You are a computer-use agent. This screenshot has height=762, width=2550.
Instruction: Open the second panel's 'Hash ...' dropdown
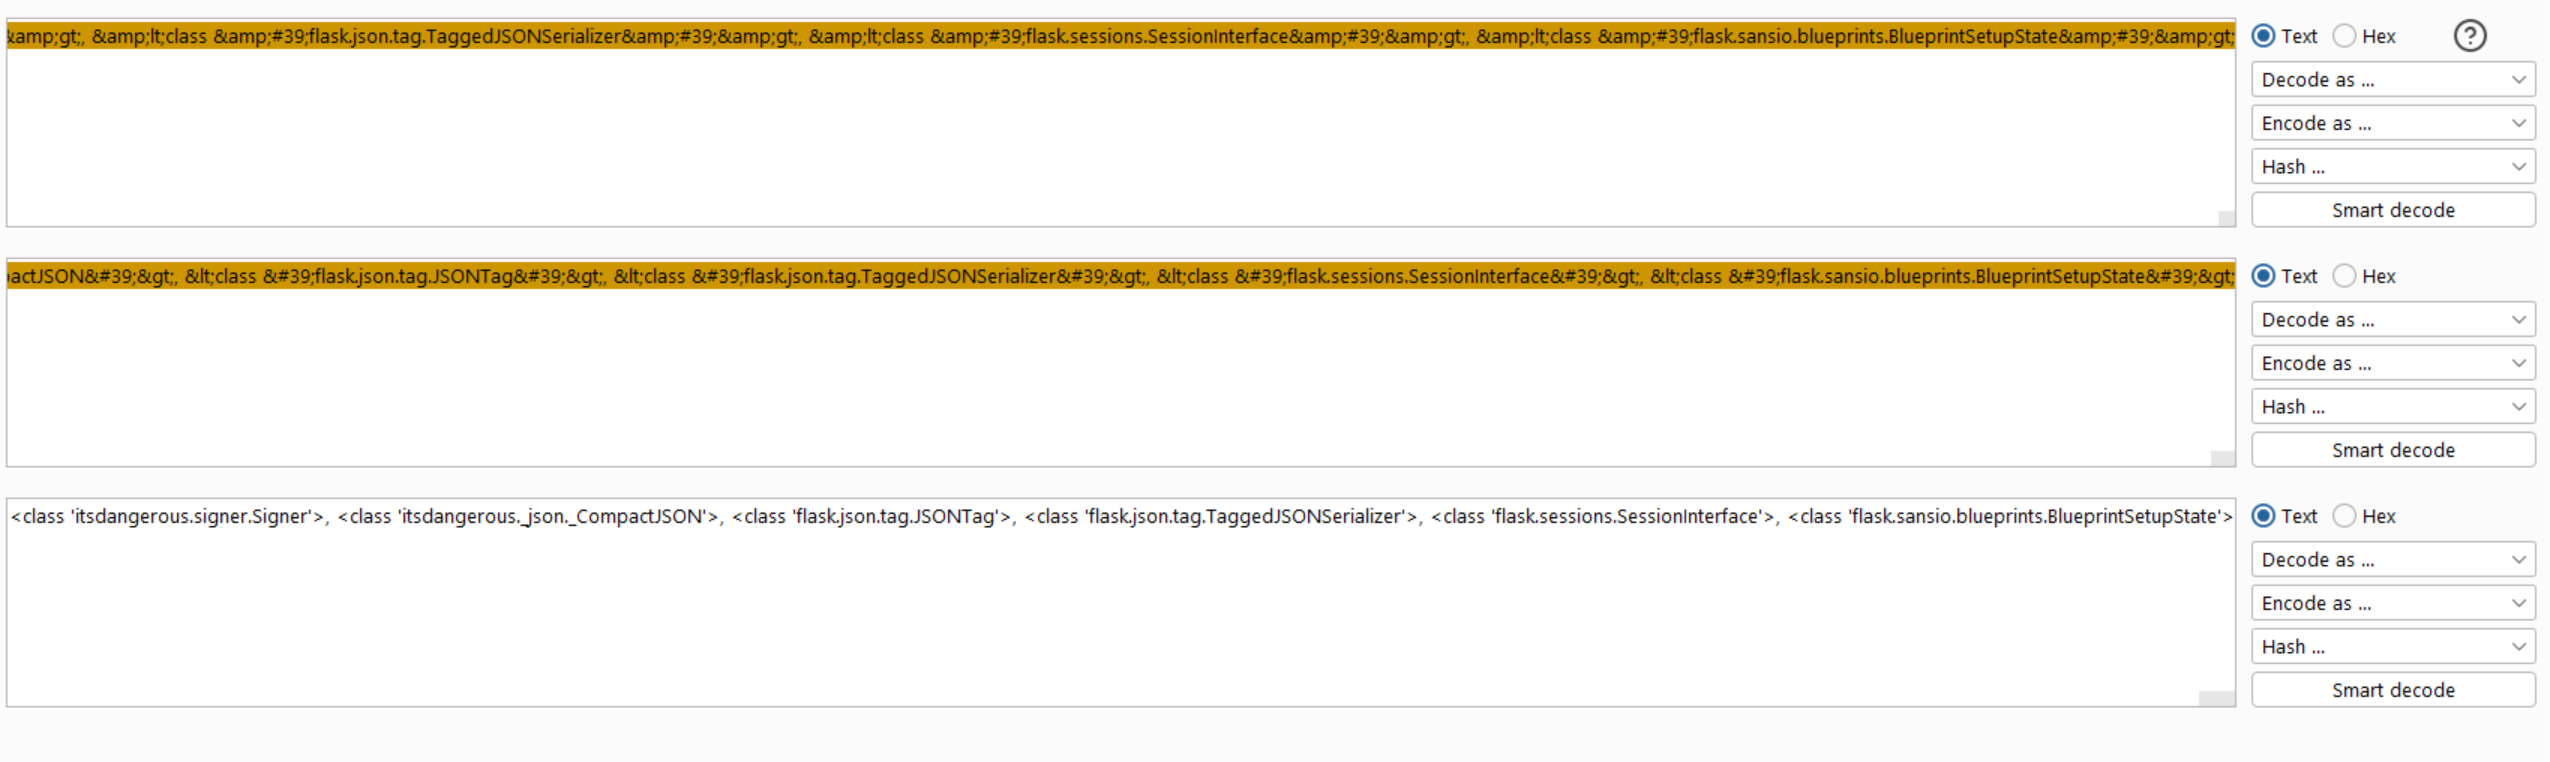(x=2393, y=407)
